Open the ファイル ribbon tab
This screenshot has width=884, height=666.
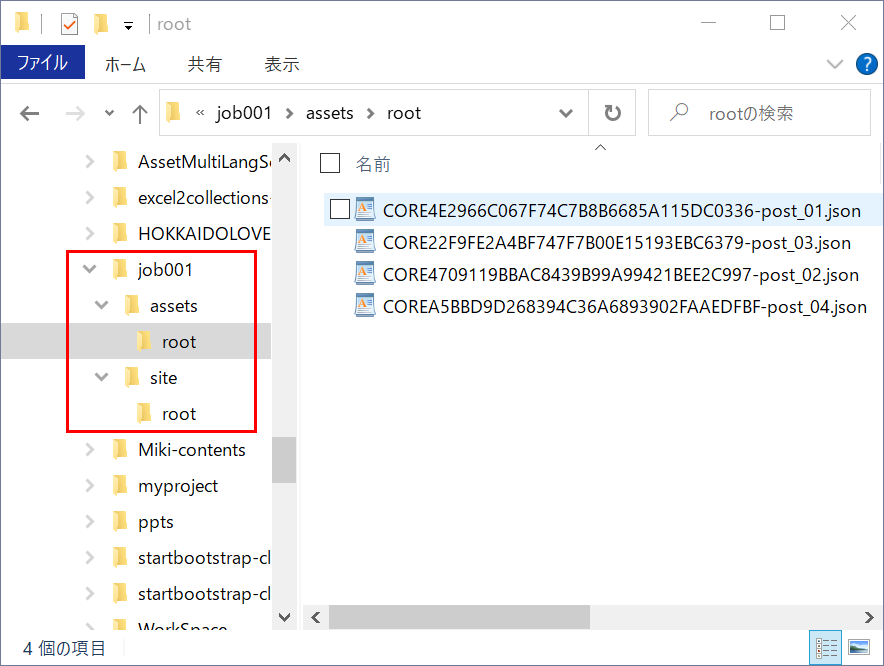pos(43,63)
